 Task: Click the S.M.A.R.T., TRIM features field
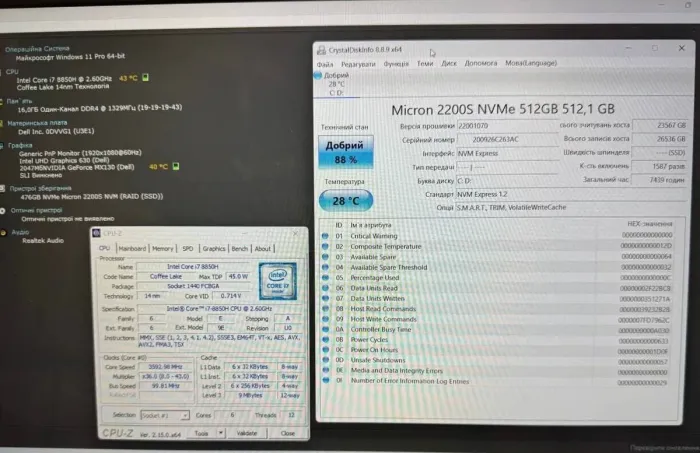click(571, 208)
